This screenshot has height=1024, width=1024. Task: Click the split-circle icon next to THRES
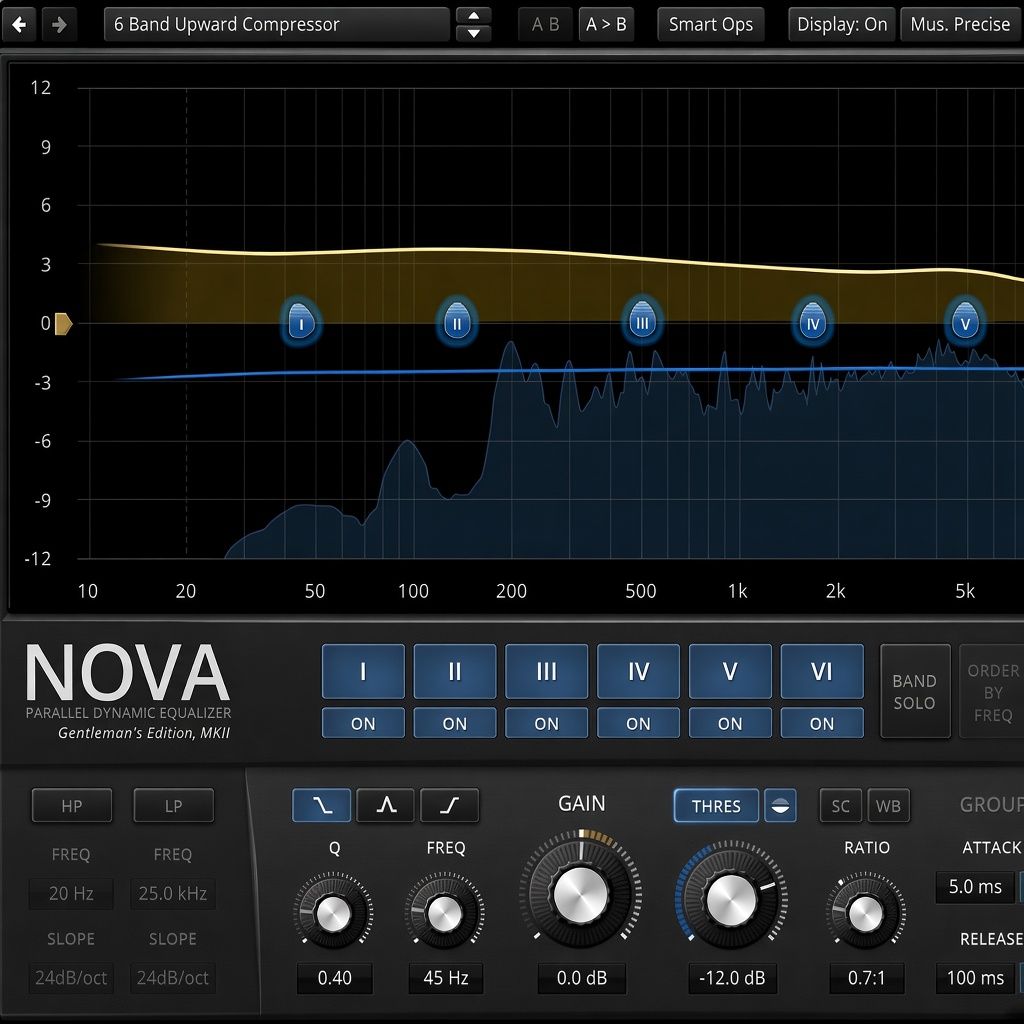coord(780,806)
